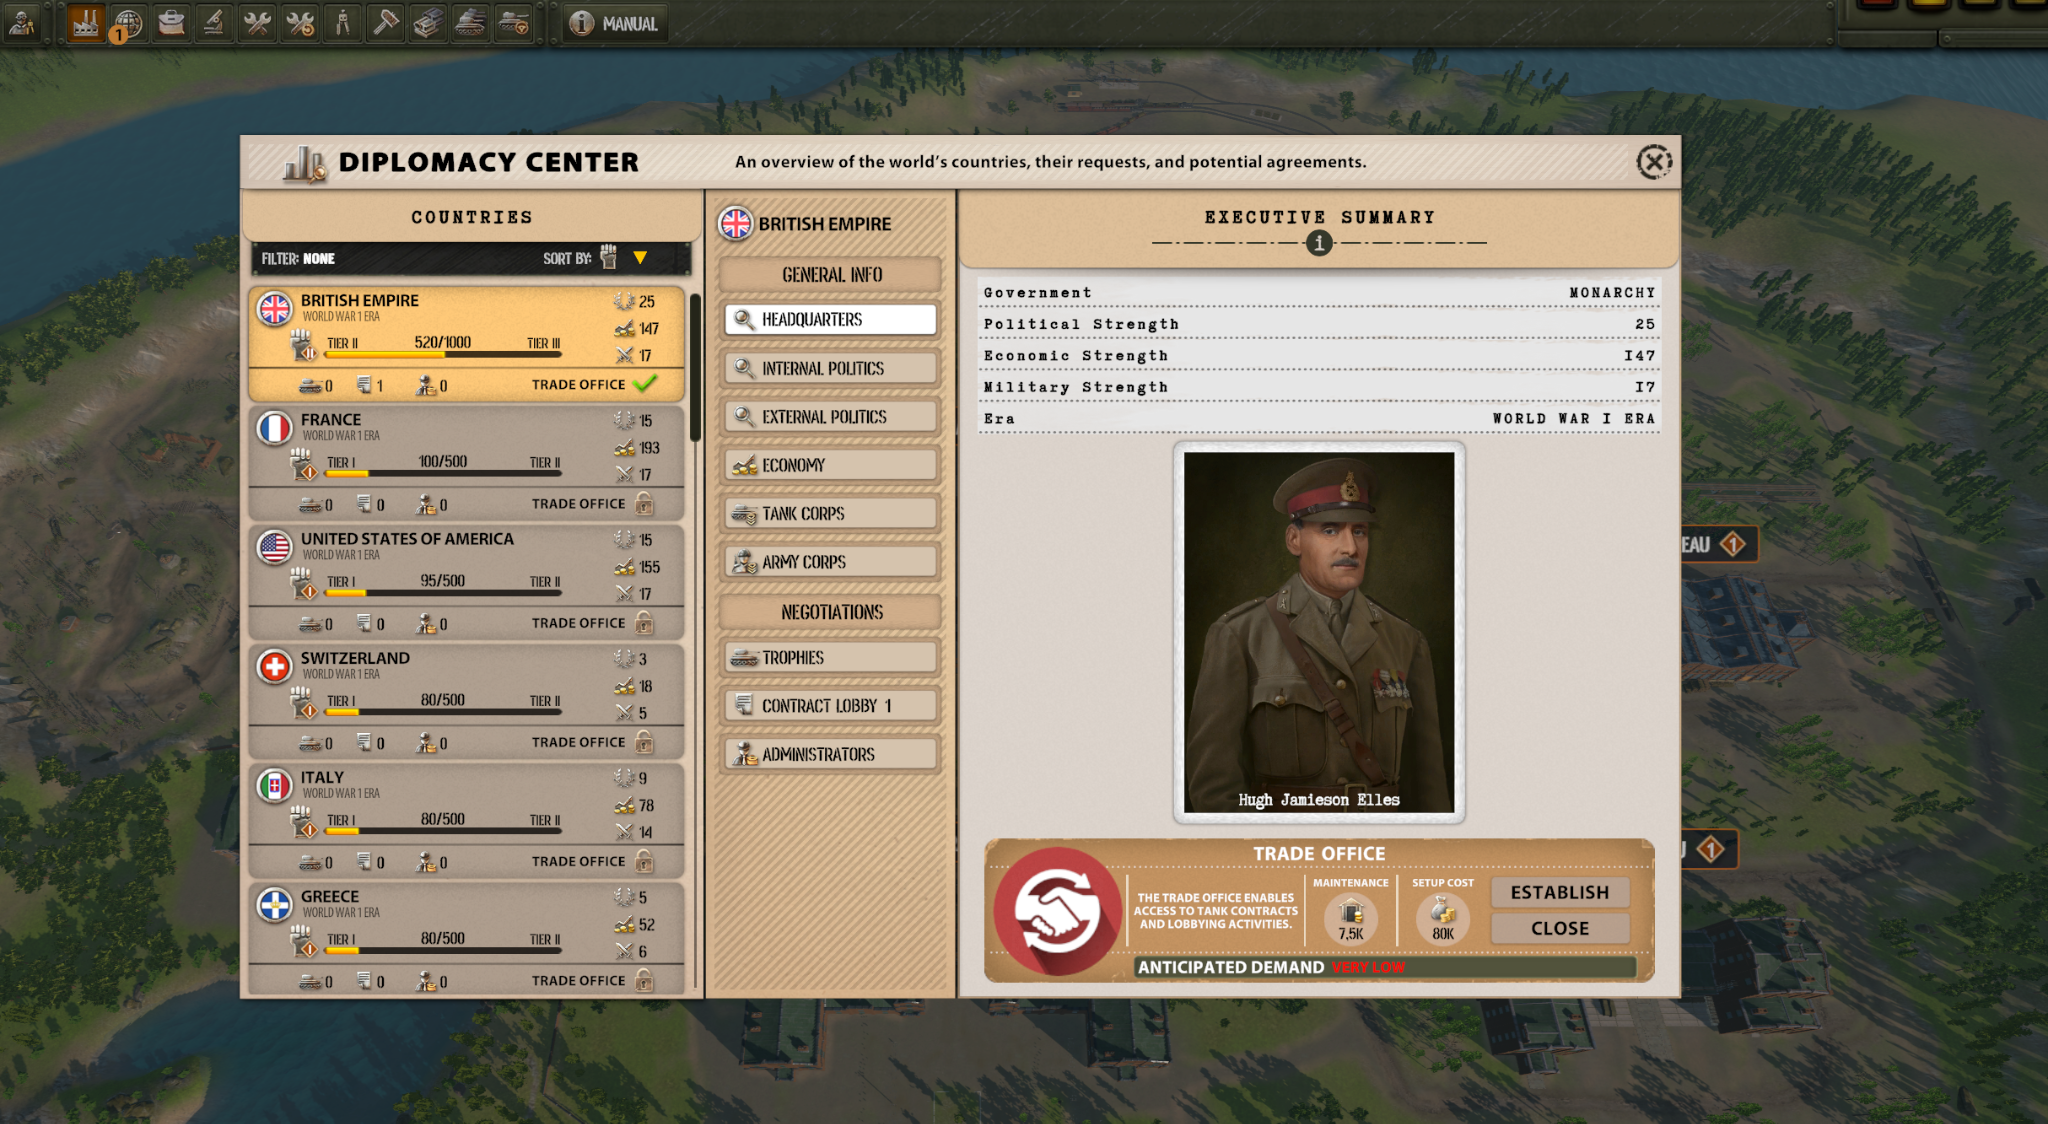Click the executive summary info icon

(x=1318, y=243)
